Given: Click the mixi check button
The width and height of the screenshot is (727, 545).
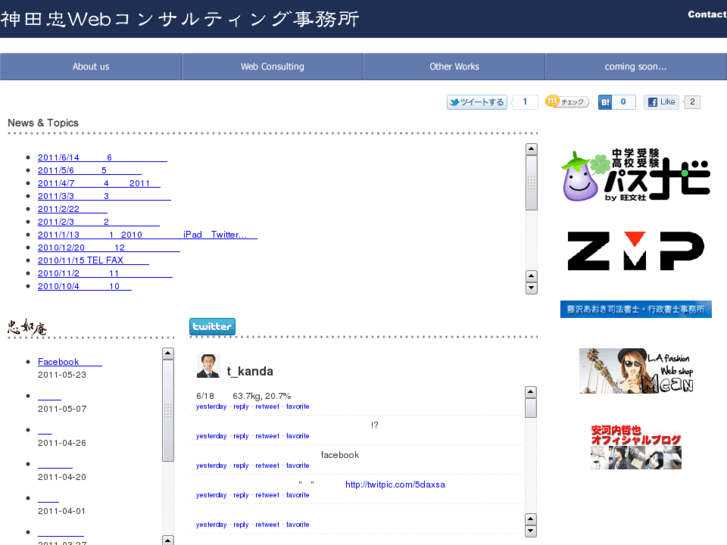Looking at the screenshot, I should (x=567, y=102).
